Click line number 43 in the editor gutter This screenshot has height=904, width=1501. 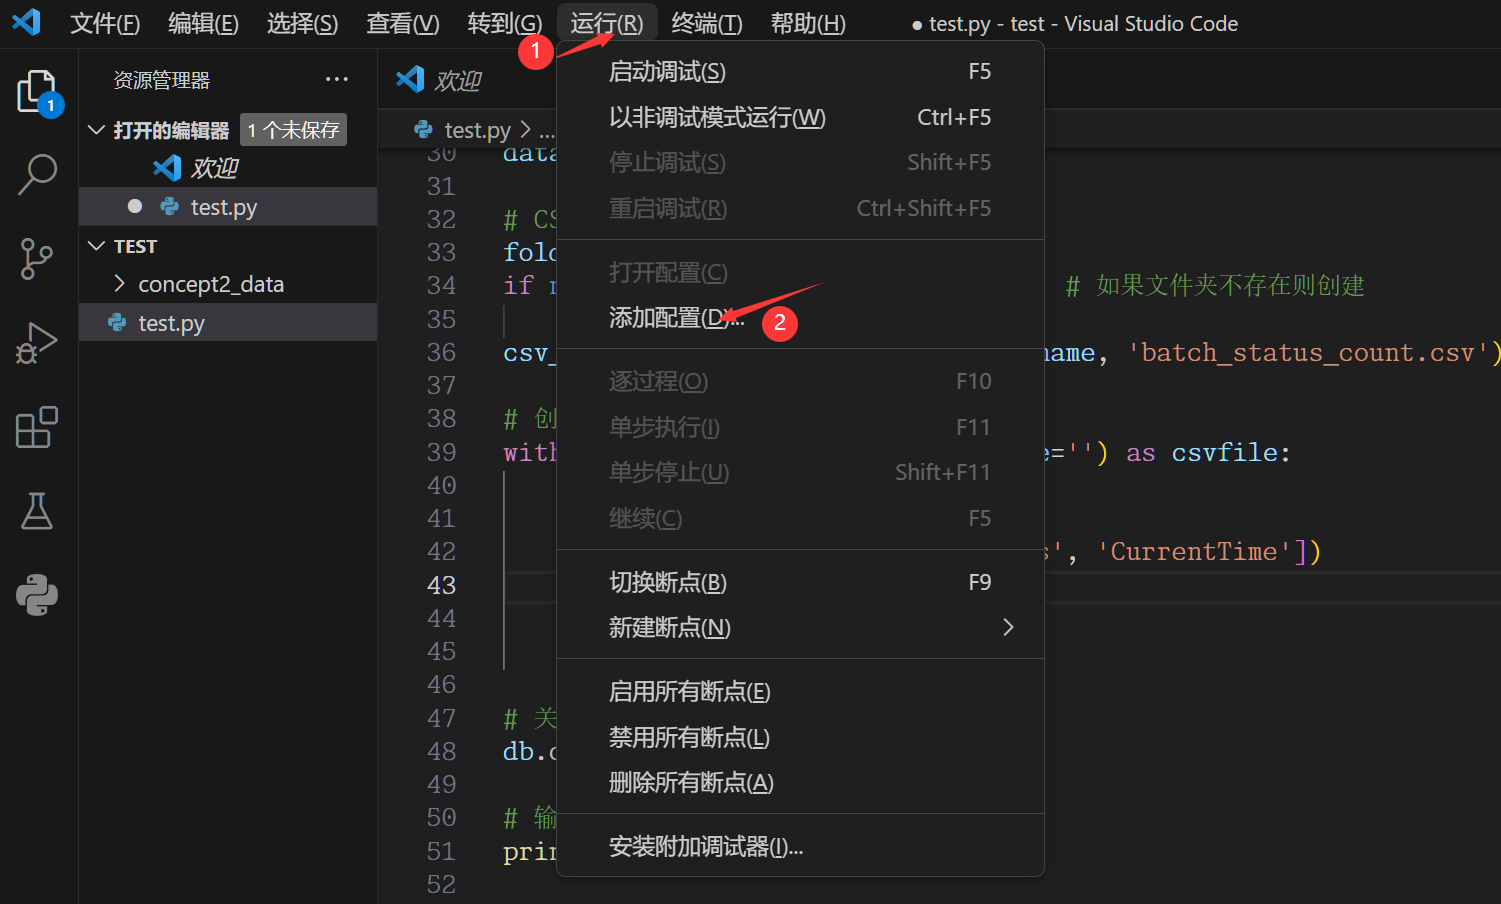(x=441, y=584)
